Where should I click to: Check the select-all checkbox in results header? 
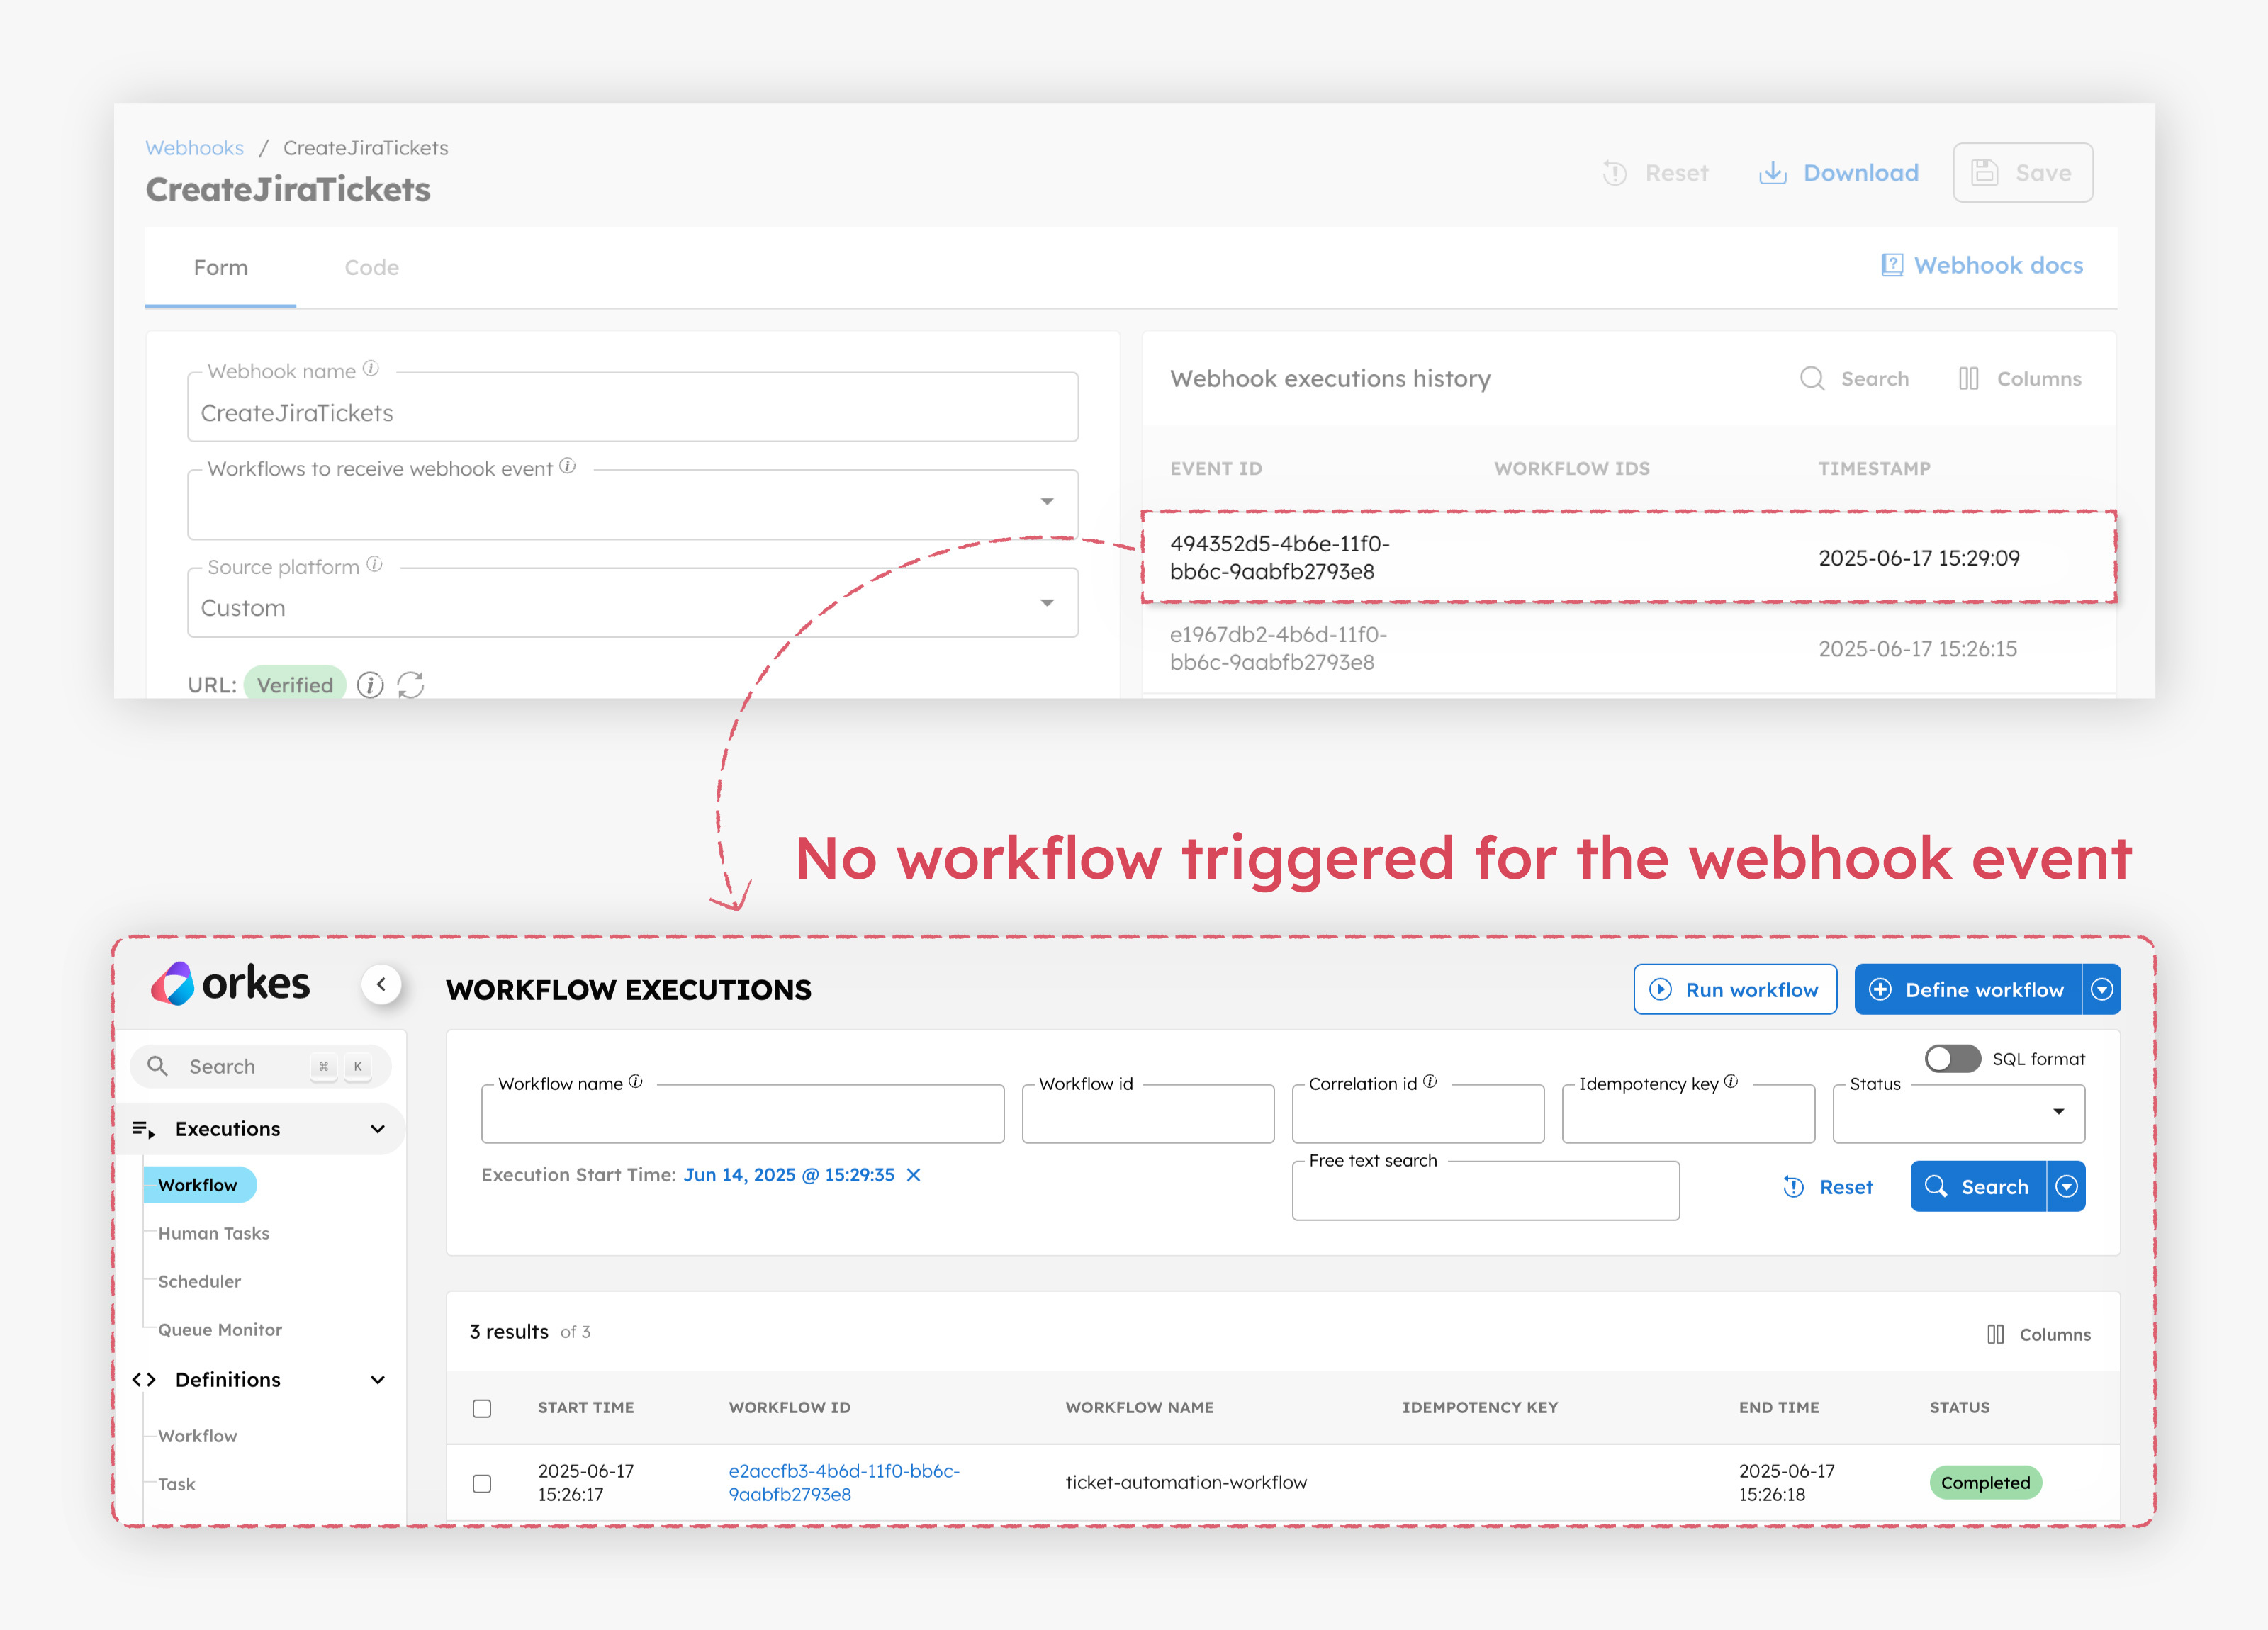click(x=482, y=1408)
